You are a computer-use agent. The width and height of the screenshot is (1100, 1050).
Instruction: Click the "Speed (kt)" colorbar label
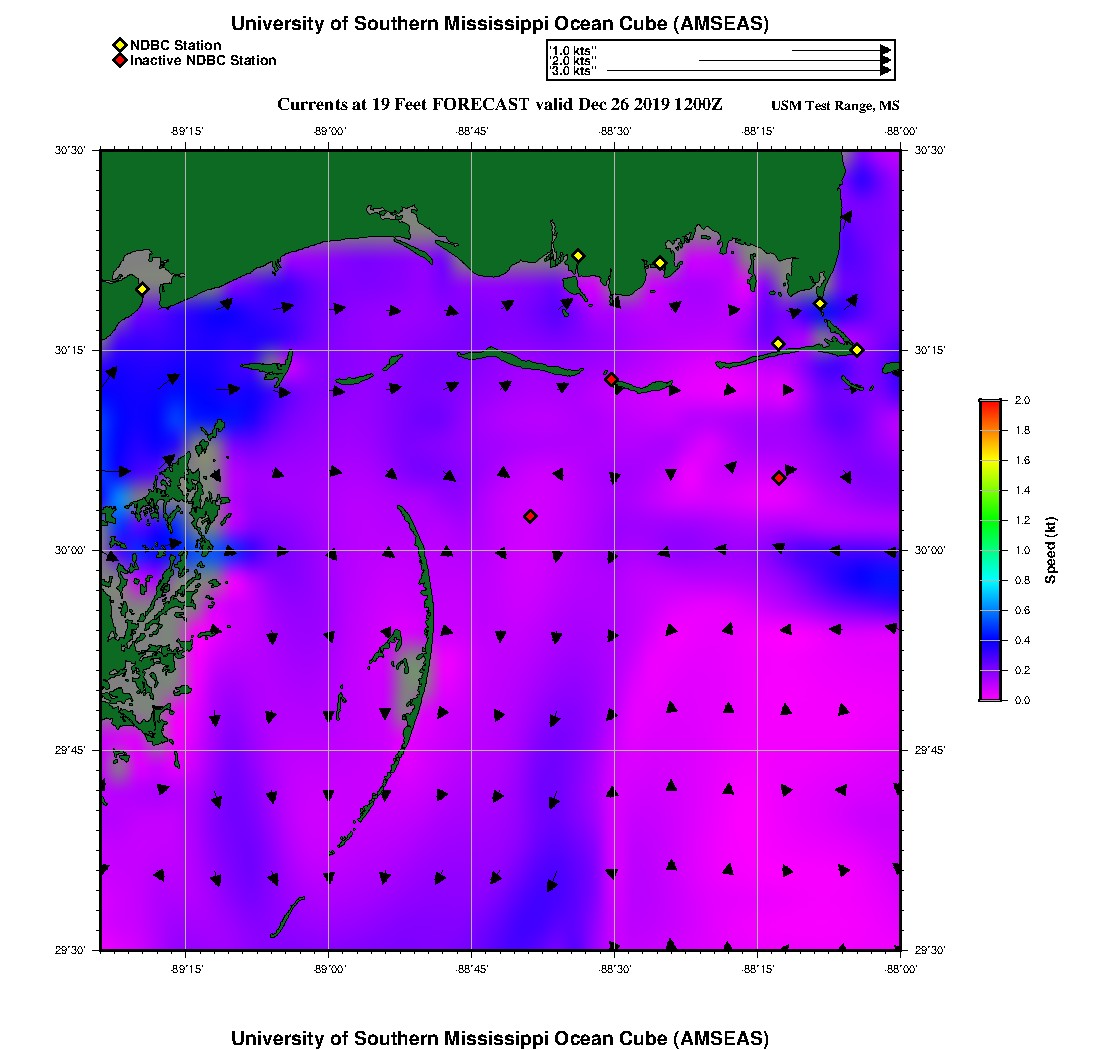click(x=1051, y=550)
